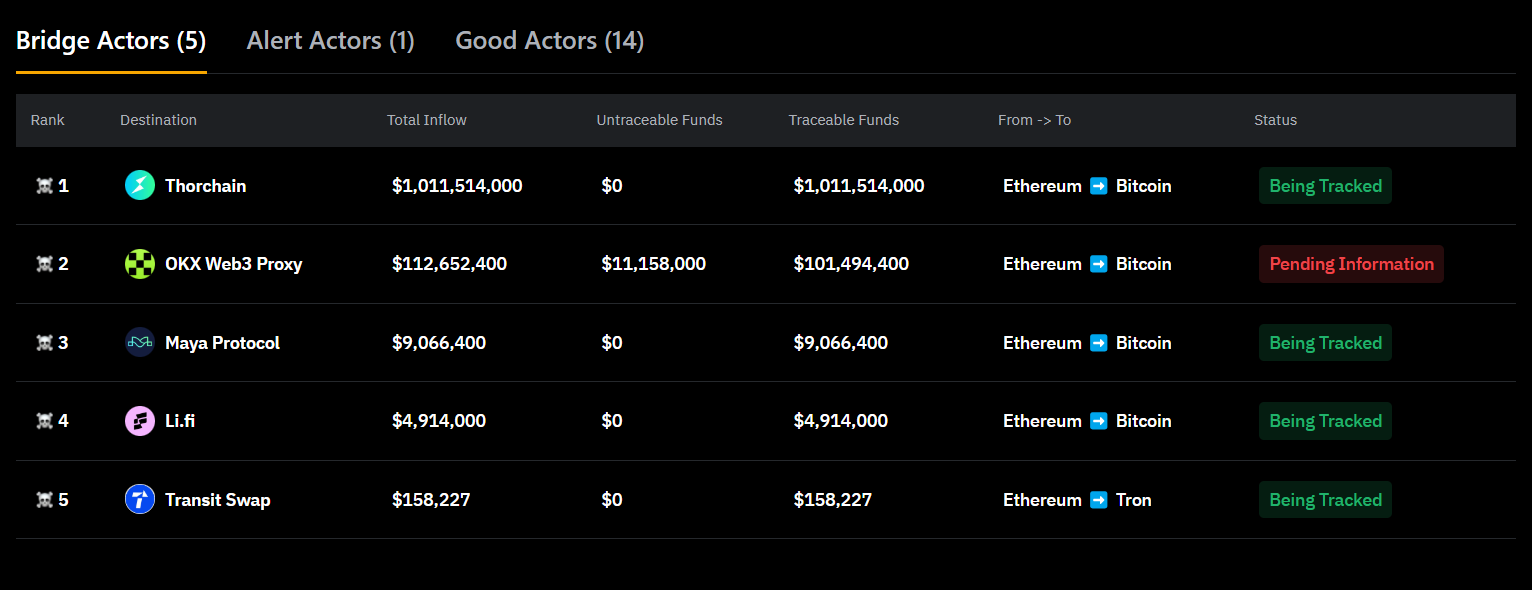Switch to the Bridge Actors tab
The image size is (1532, 590).
[111, 41]
